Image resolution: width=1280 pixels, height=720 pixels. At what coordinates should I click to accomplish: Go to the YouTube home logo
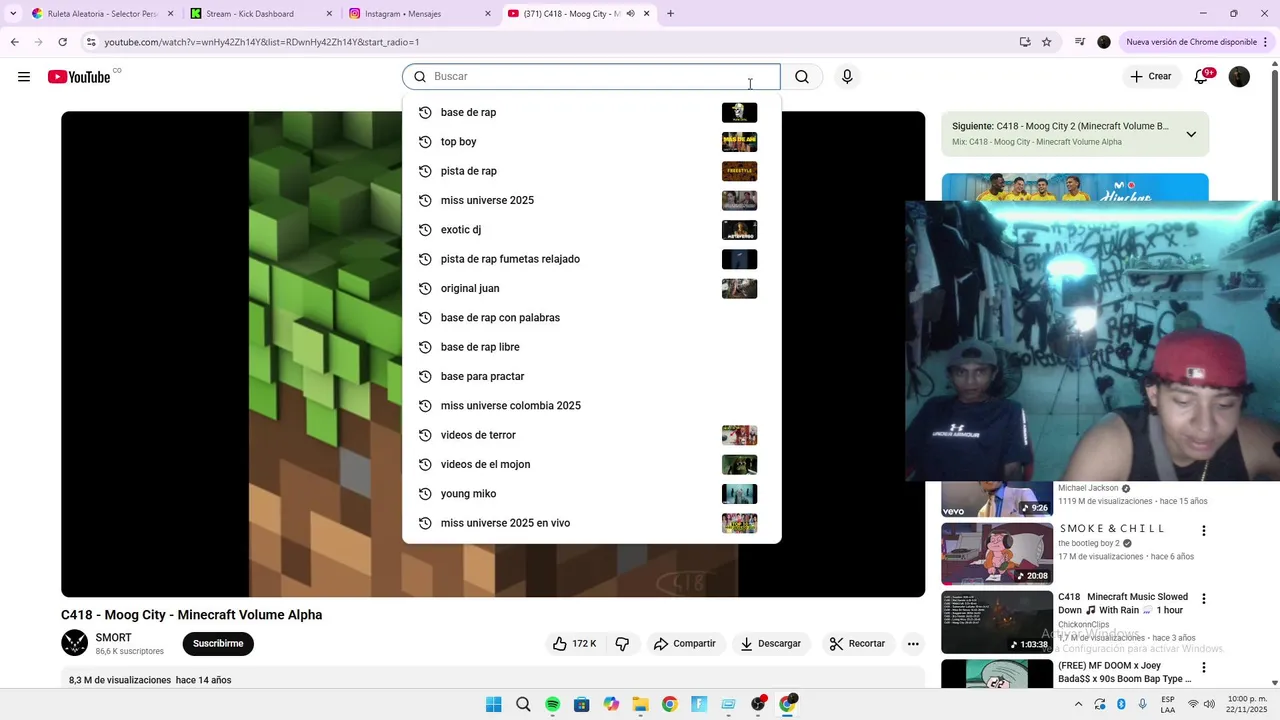[x=79, y=77]
